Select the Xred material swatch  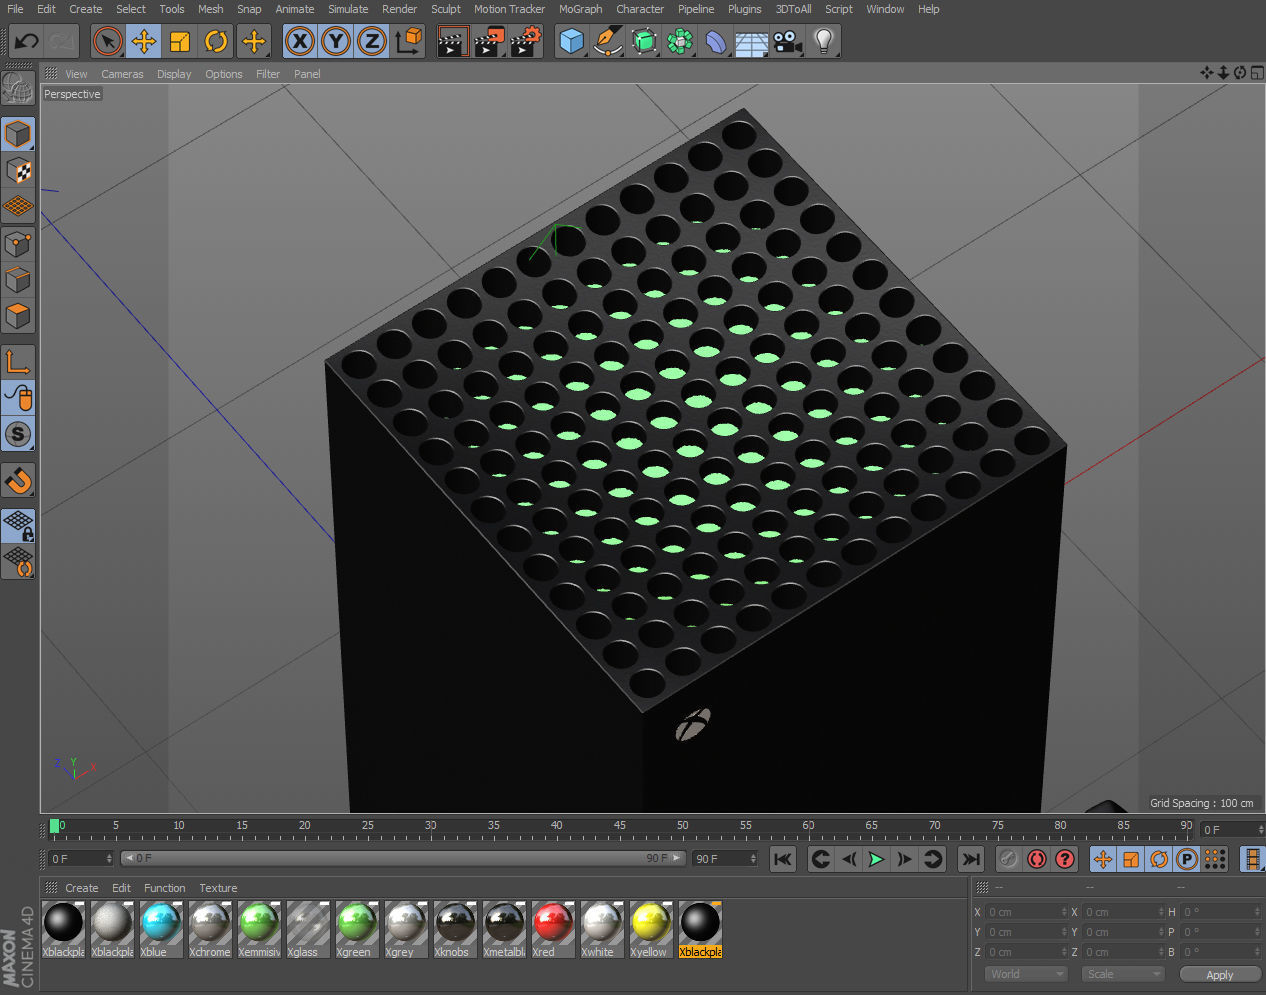[553, 930]
